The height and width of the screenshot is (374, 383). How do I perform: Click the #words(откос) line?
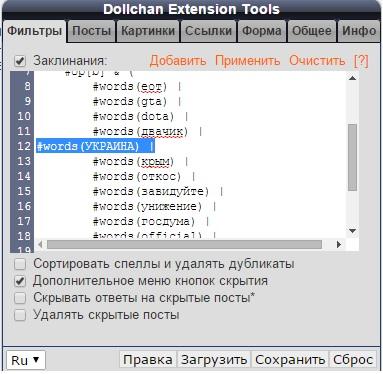tap(144, 176)
